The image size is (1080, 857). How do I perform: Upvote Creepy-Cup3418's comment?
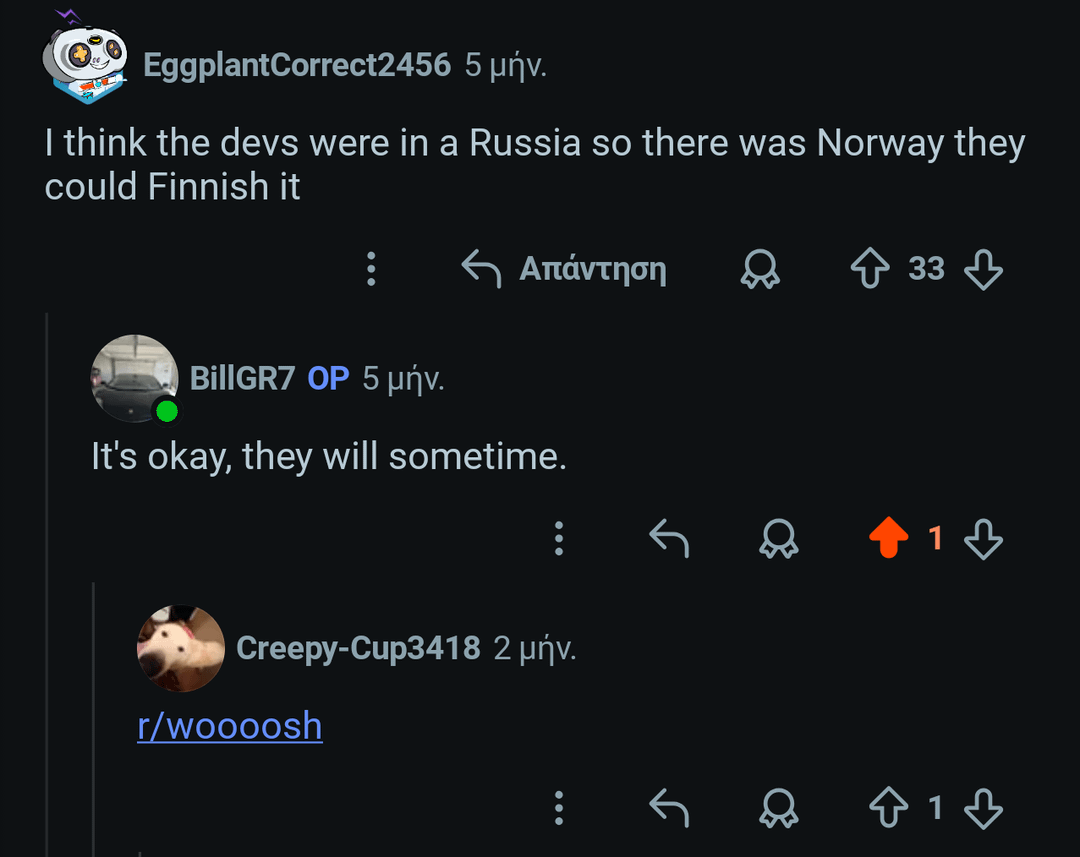(889, 807)
